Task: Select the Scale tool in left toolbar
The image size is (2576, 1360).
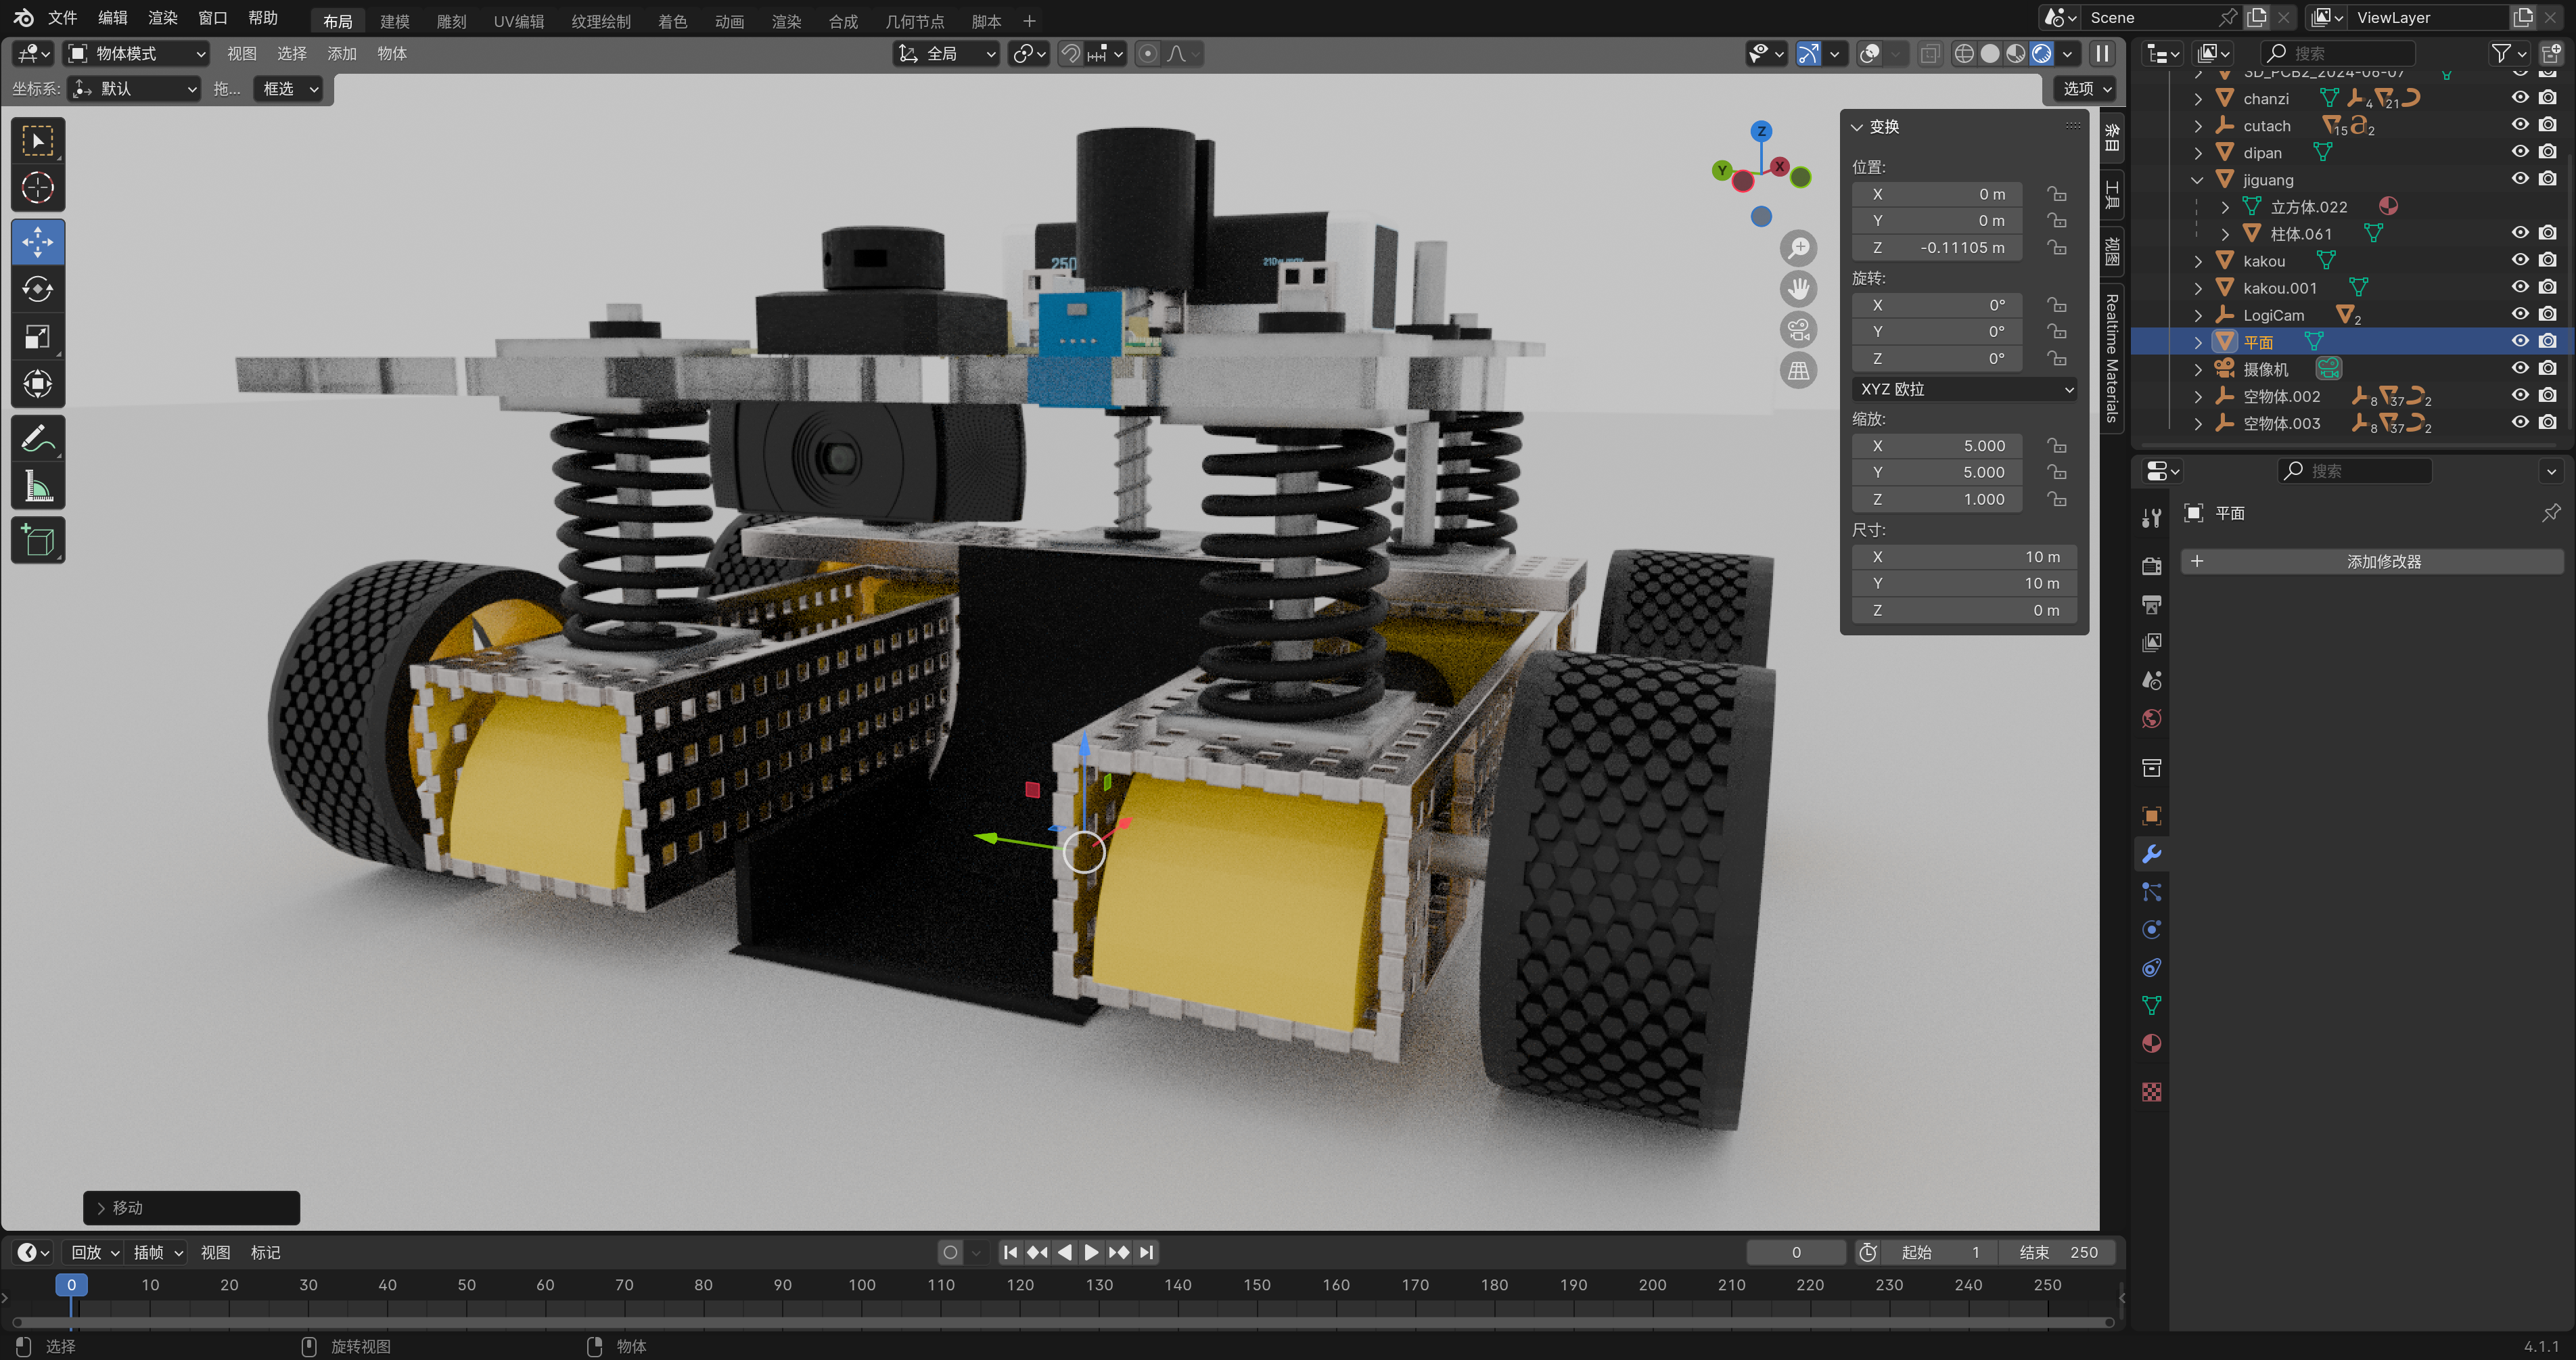Action: pos(38,337)
